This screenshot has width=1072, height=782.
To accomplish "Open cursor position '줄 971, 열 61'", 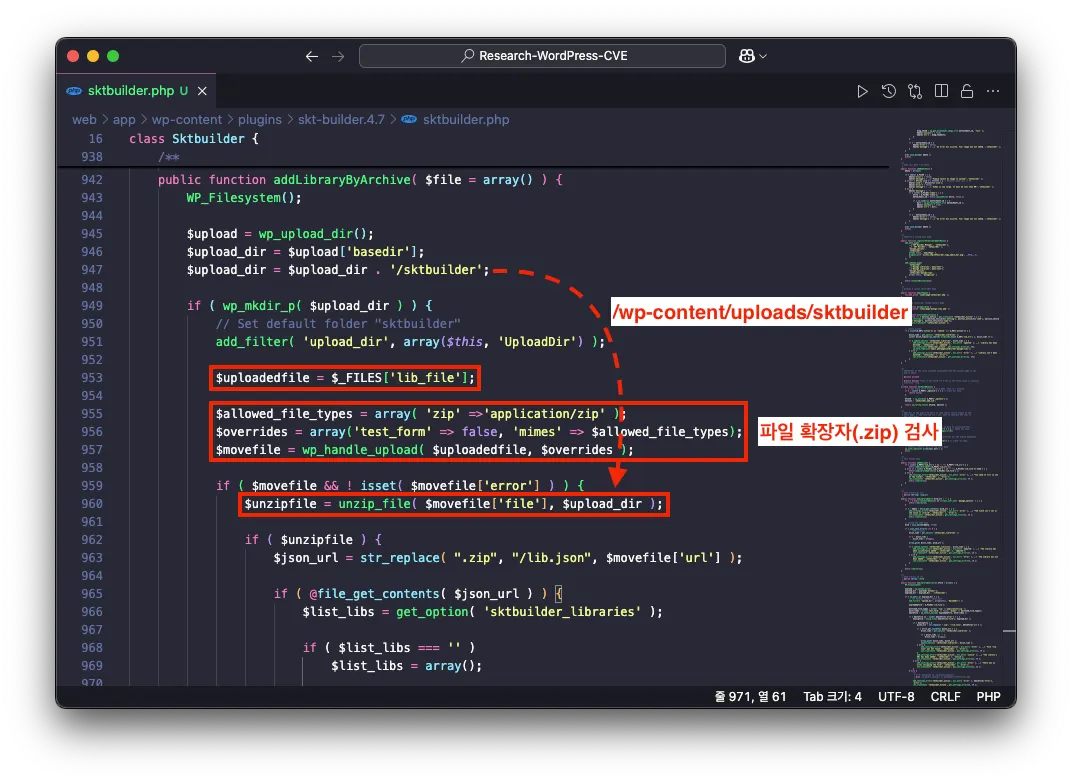I will tap(750, 697).
